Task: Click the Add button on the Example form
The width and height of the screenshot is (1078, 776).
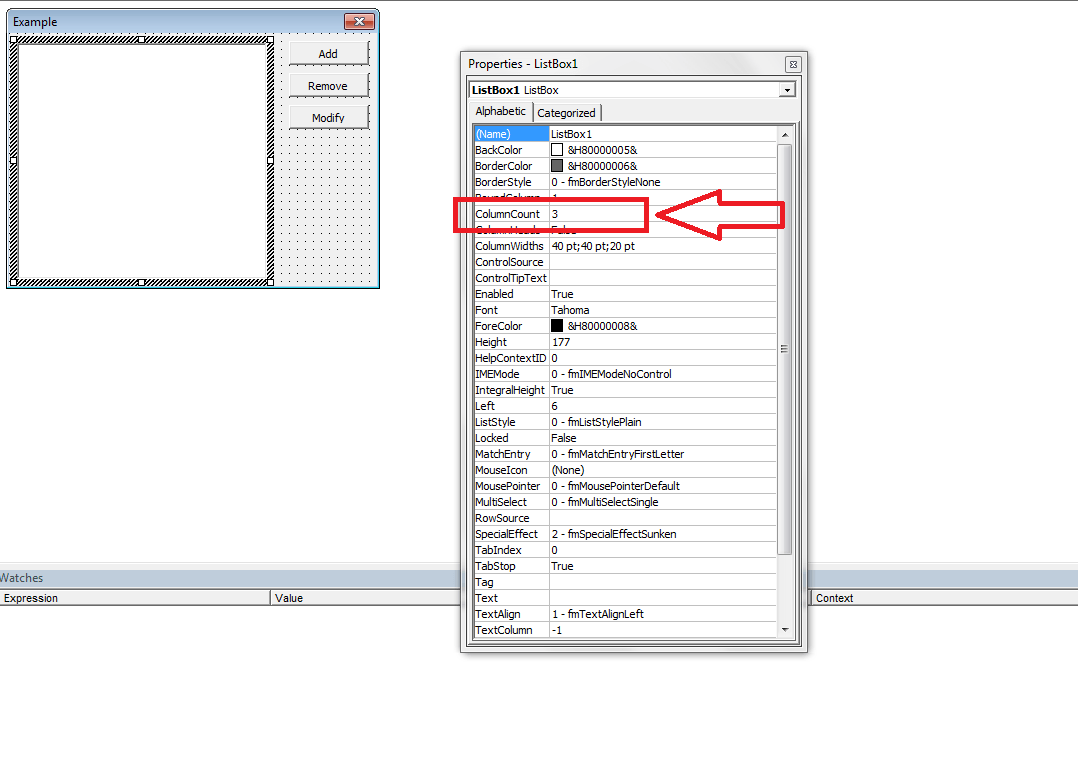Action: tap(328, 53)
